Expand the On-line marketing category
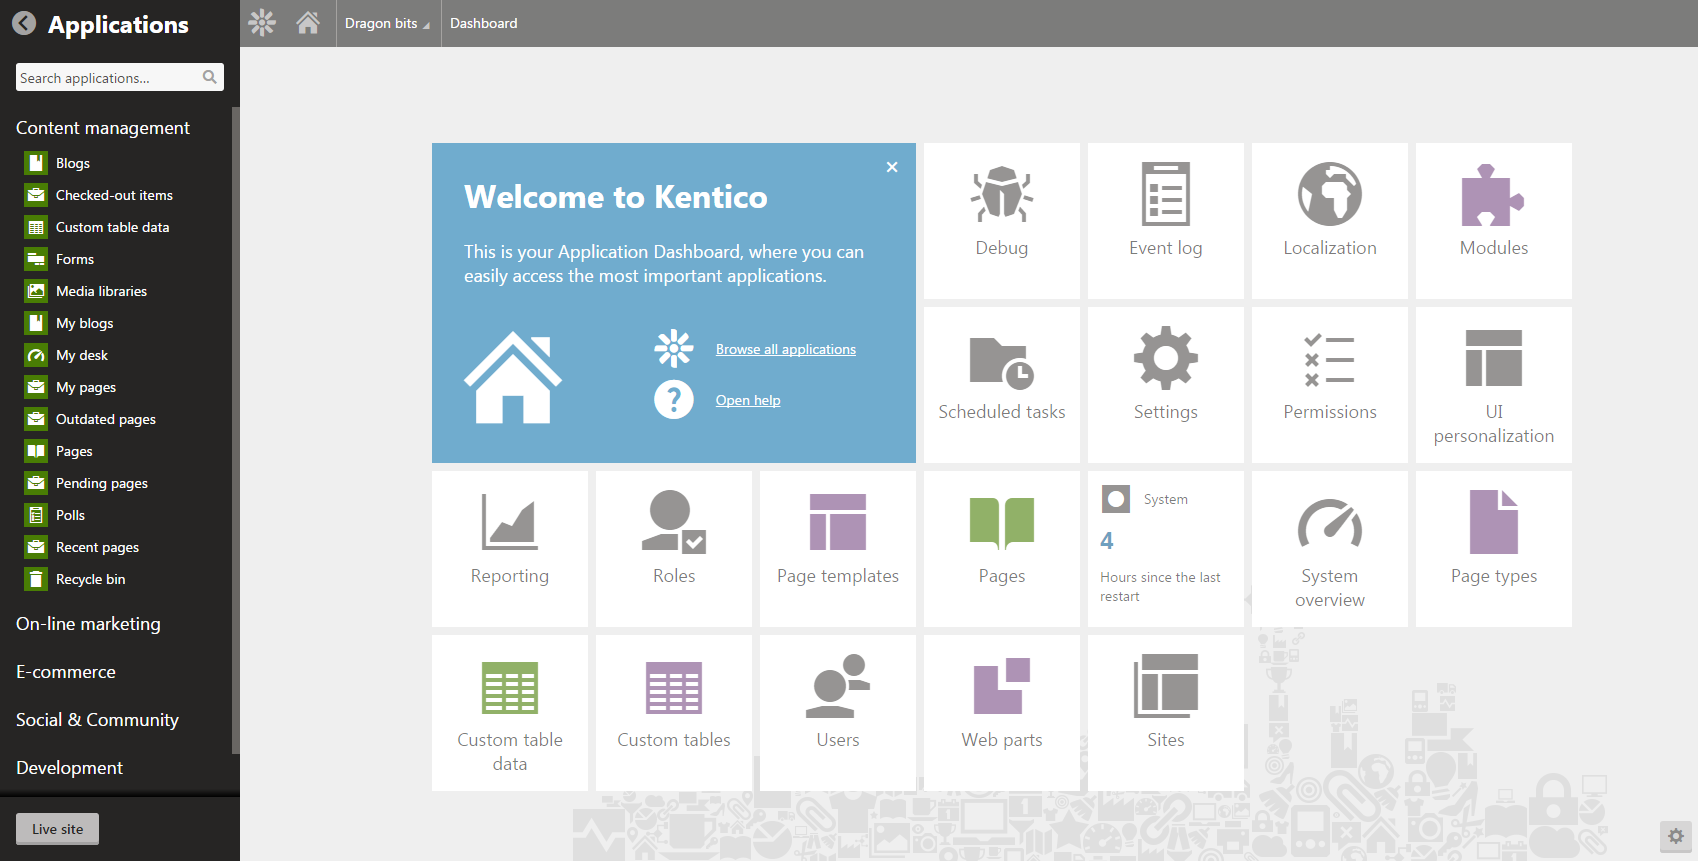 coord(88,624)
